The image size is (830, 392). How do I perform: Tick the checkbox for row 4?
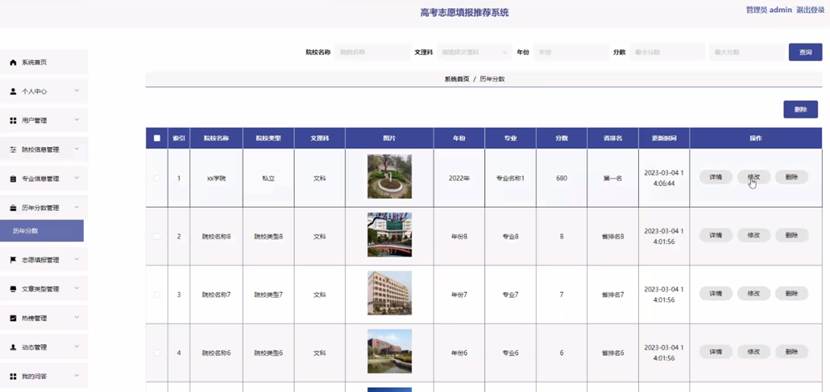point(157,352)
